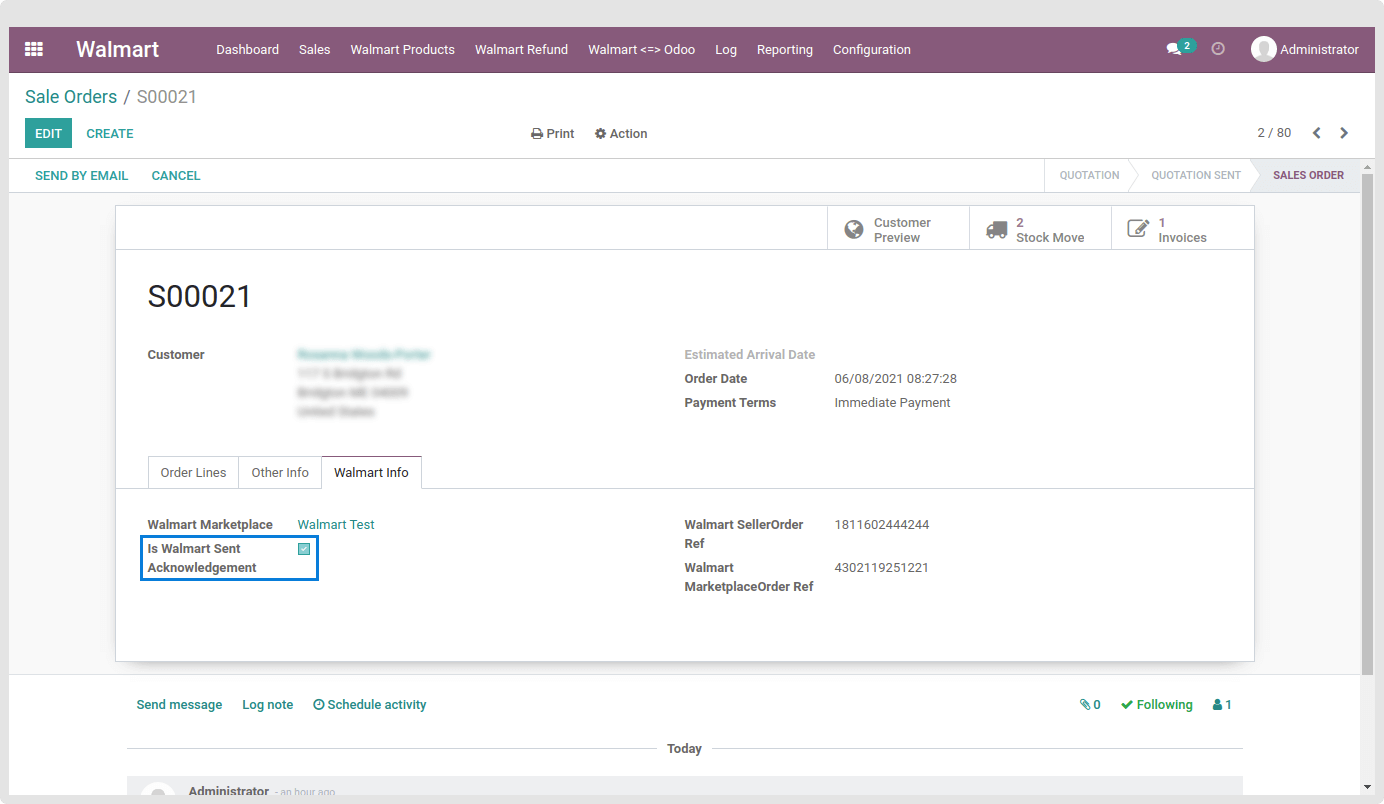Click SEND BY EMAIL button
This screenshot has height=804, width=1384.
pos(81,175)
